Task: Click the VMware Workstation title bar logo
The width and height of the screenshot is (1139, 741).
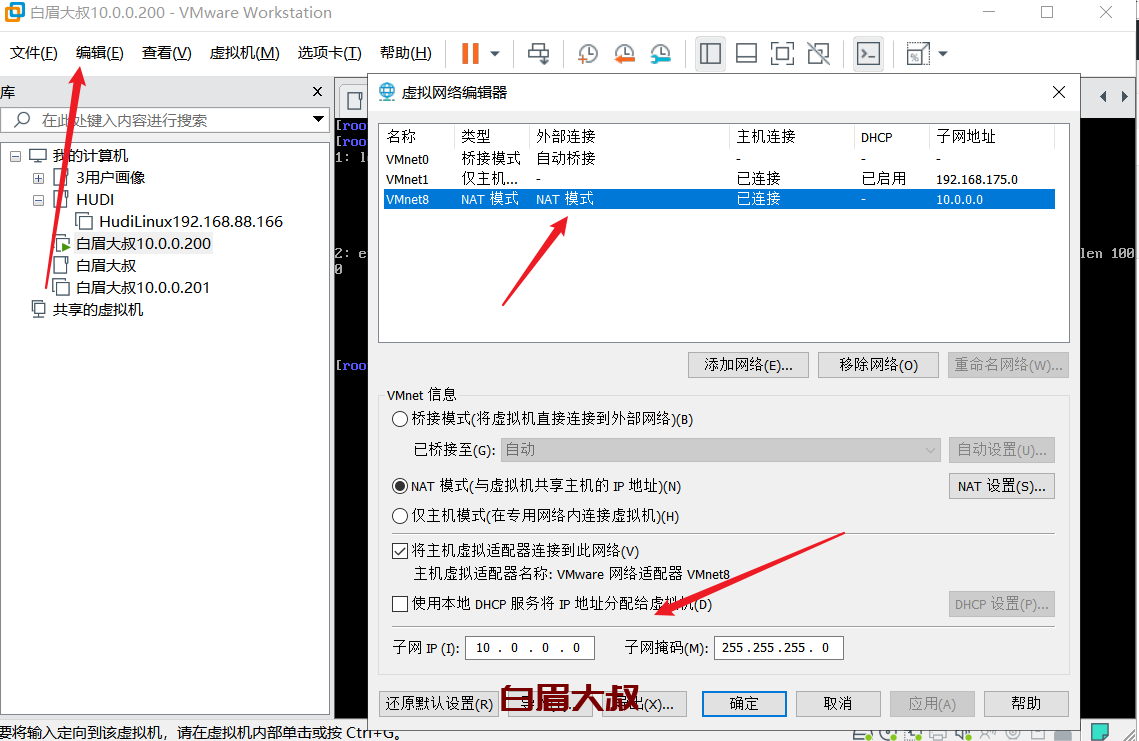Action: pyautogui.click(x=15, y=12)
